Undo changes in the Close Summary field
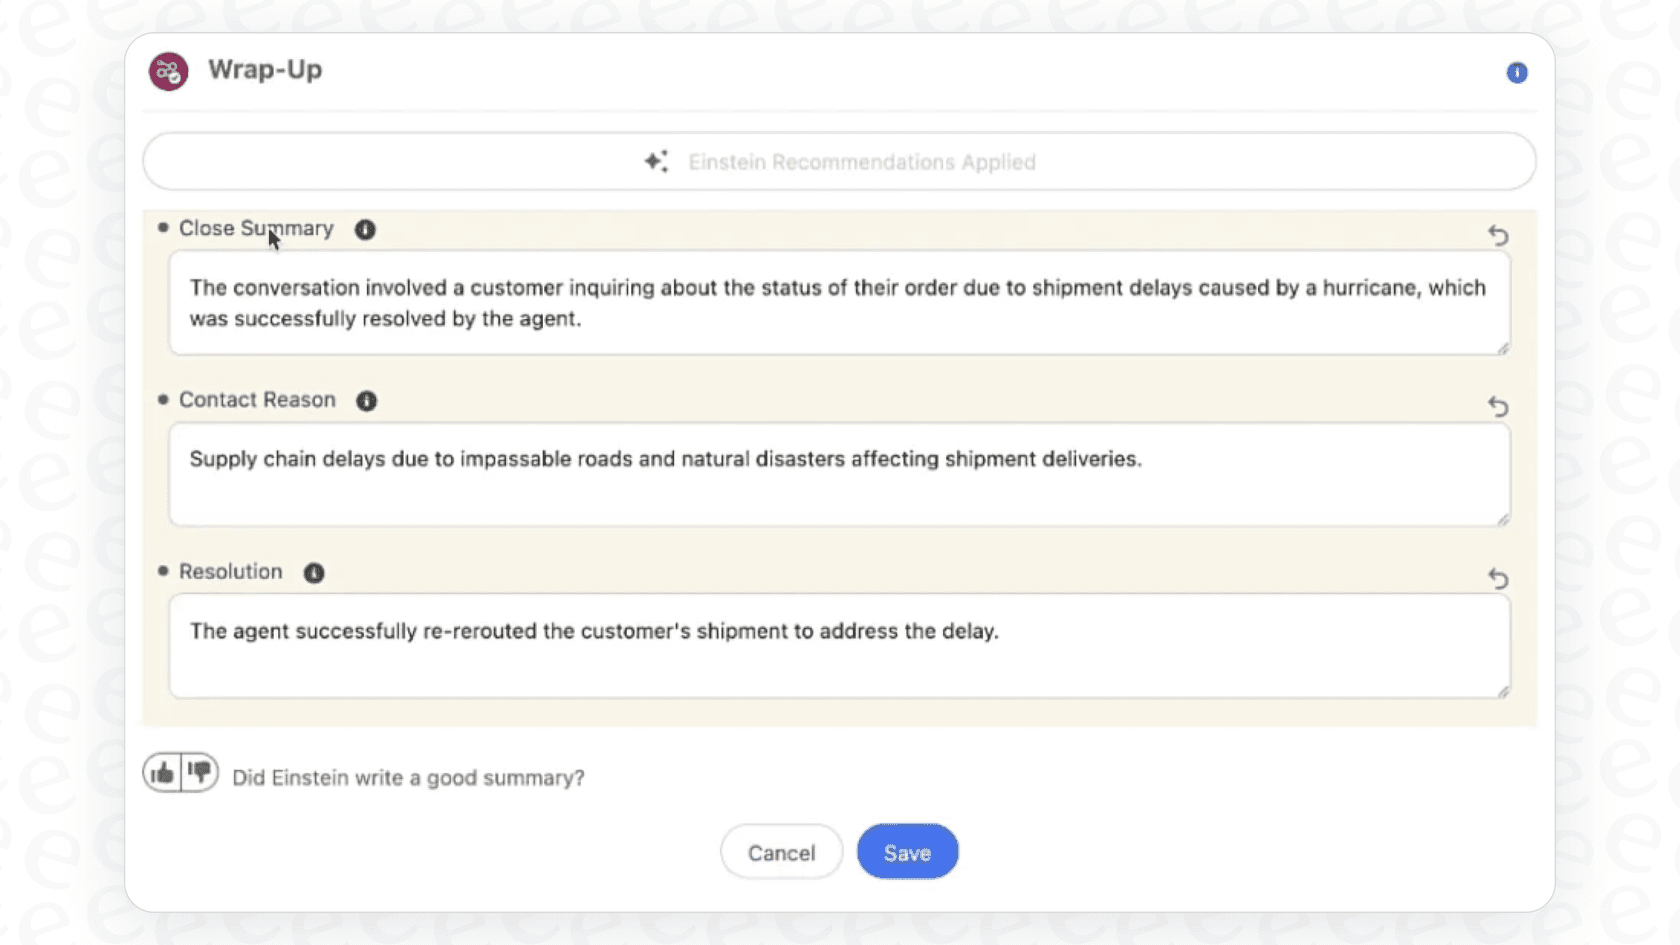This screenshot has height=945, width=1680. pyautogui.click(x=1499, y=236)
